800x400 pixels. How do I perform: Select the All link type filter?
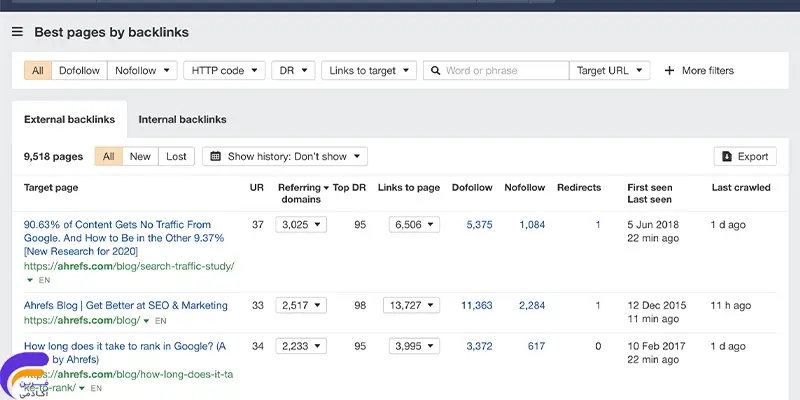38,71
